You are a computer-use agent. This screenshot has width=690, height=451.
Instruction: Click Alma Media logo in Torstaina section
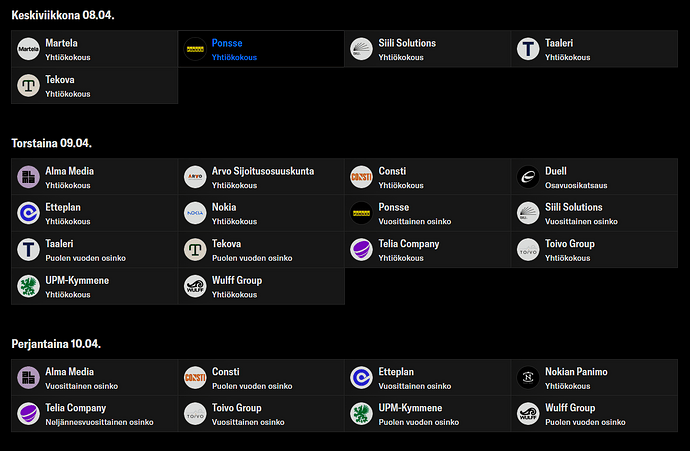pos(28,177)
